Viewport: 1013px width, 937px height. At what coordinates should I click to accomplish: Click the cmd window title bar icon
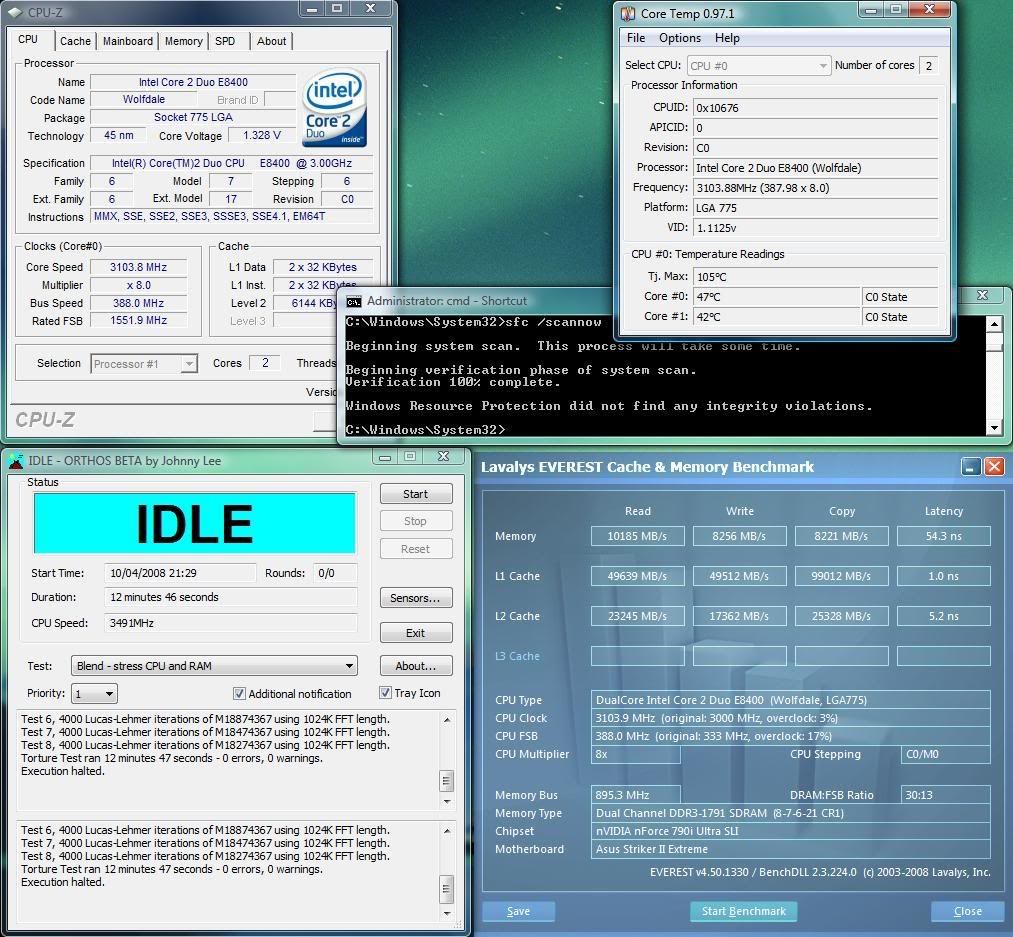pos(353,301)
